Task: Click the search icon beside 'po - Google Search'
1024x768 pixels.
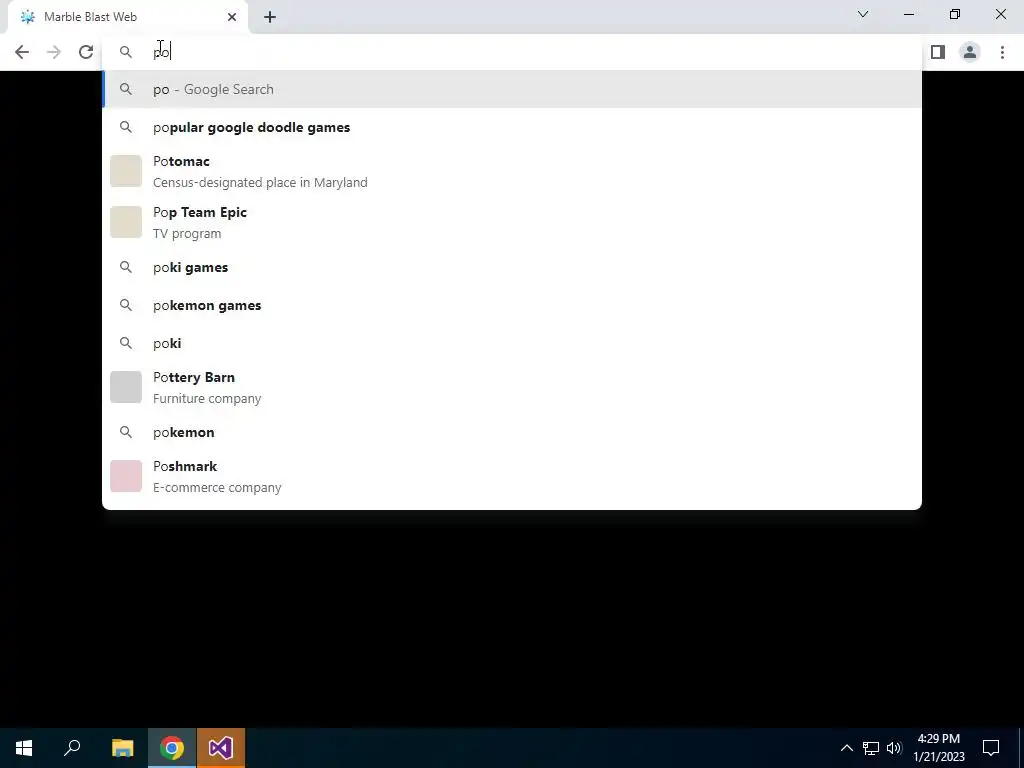Action: (126, 89)
